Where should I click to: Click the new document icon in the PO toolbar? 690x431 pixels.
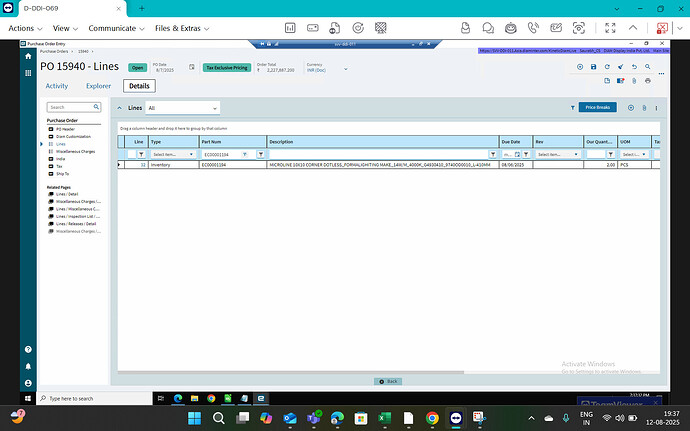pos(607,81)
